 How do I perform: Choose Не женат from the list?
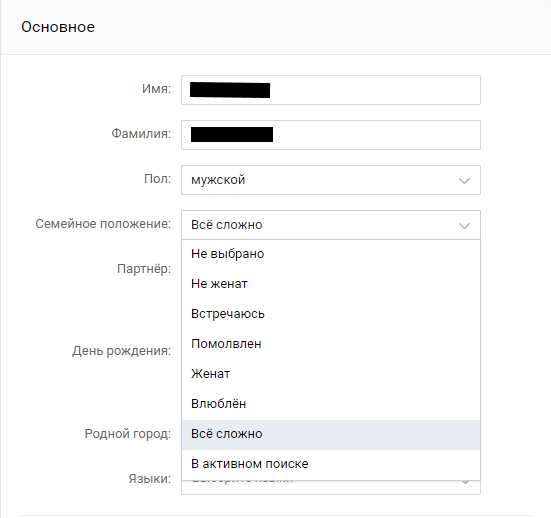[331, 284]
